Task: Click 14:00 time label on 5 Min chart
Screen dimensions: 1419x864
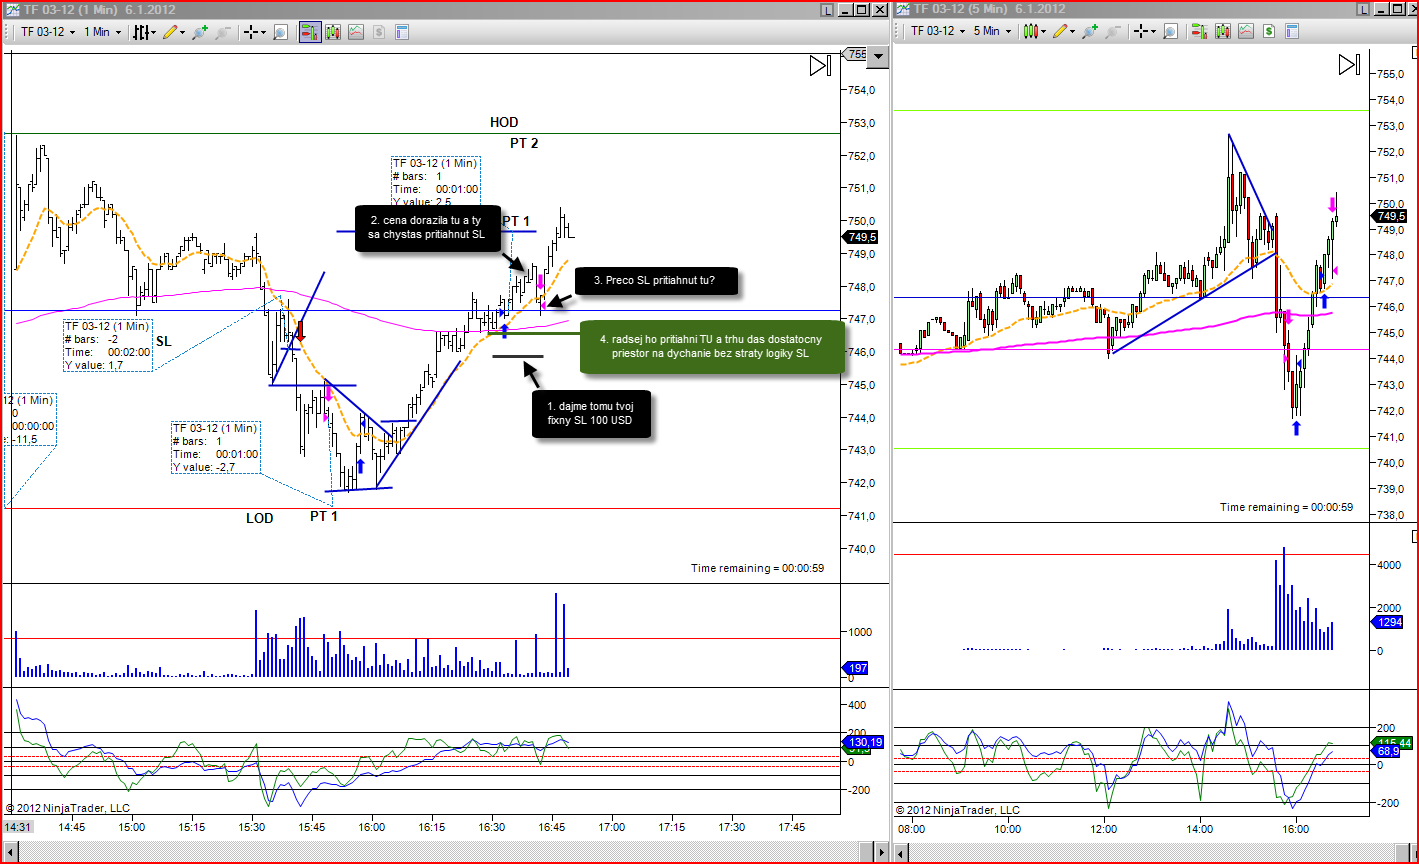Action: [x=1200, y=828]
